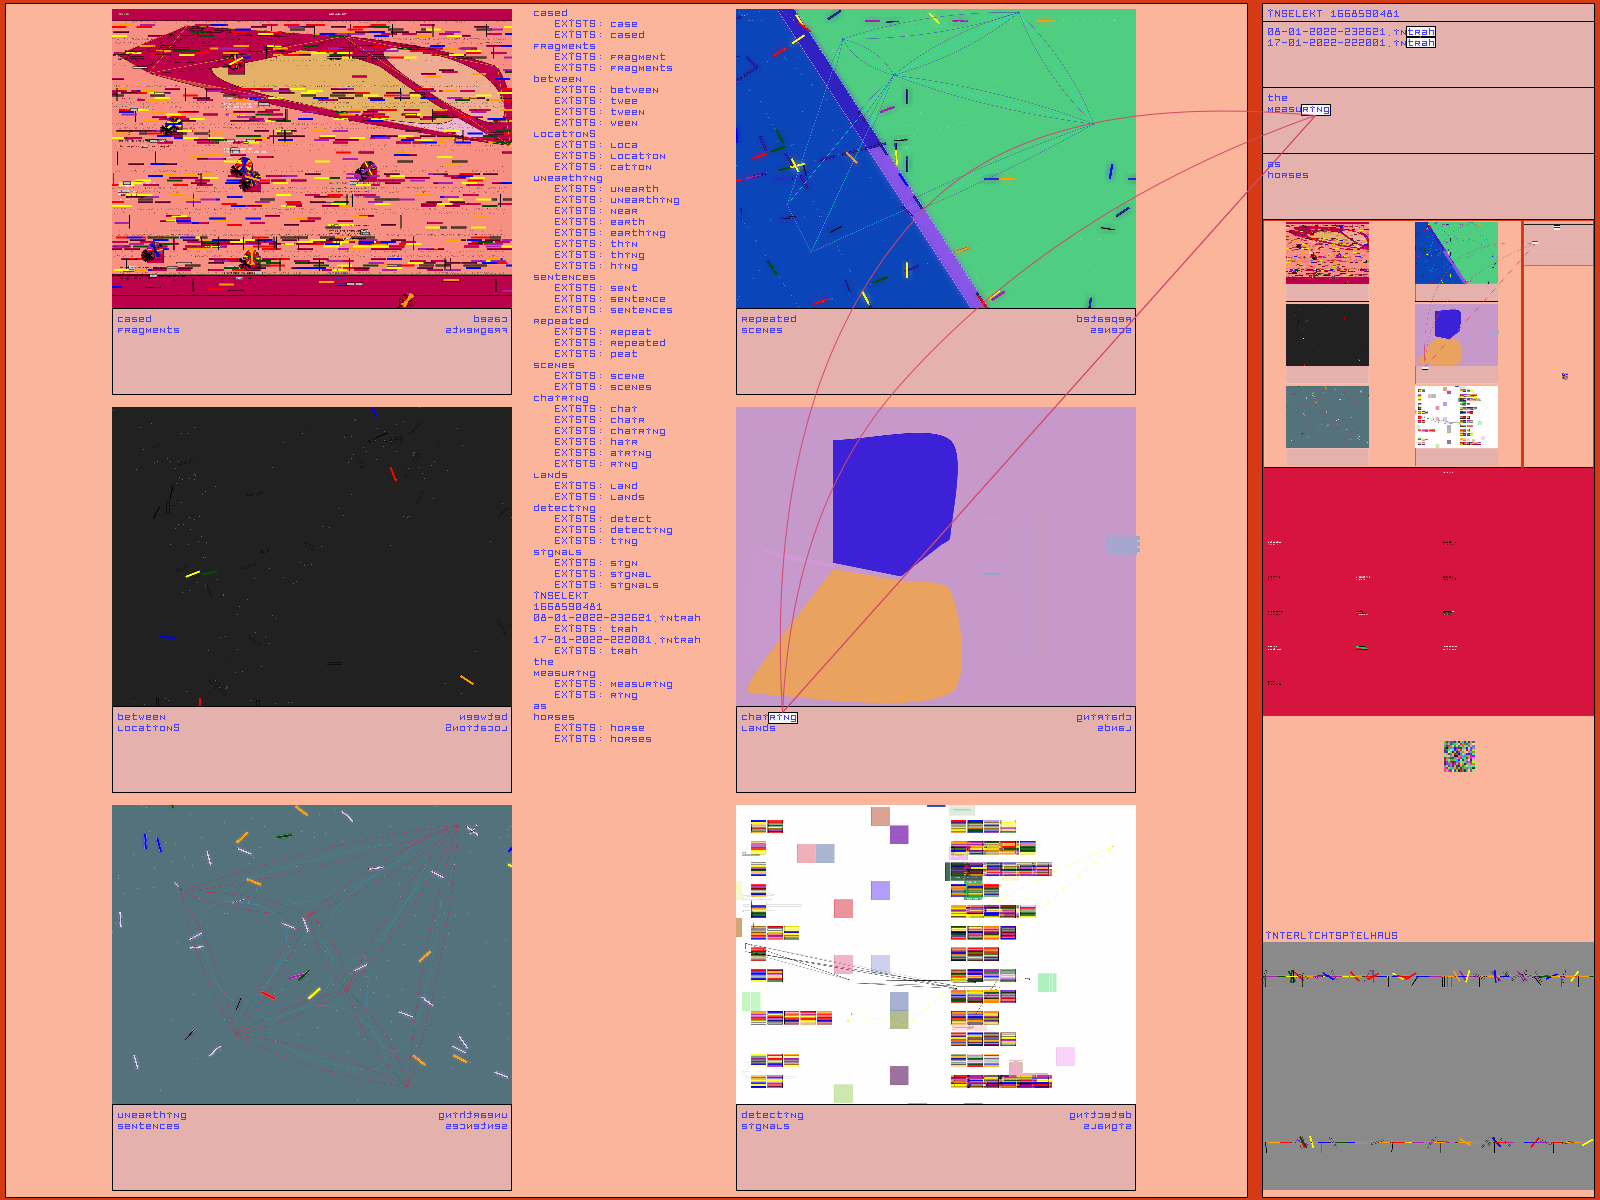This screenshot has height=1200, width=1600.
Task: Open the purple chairing lands thumbnail
Action: click(x=1456, y=335)
